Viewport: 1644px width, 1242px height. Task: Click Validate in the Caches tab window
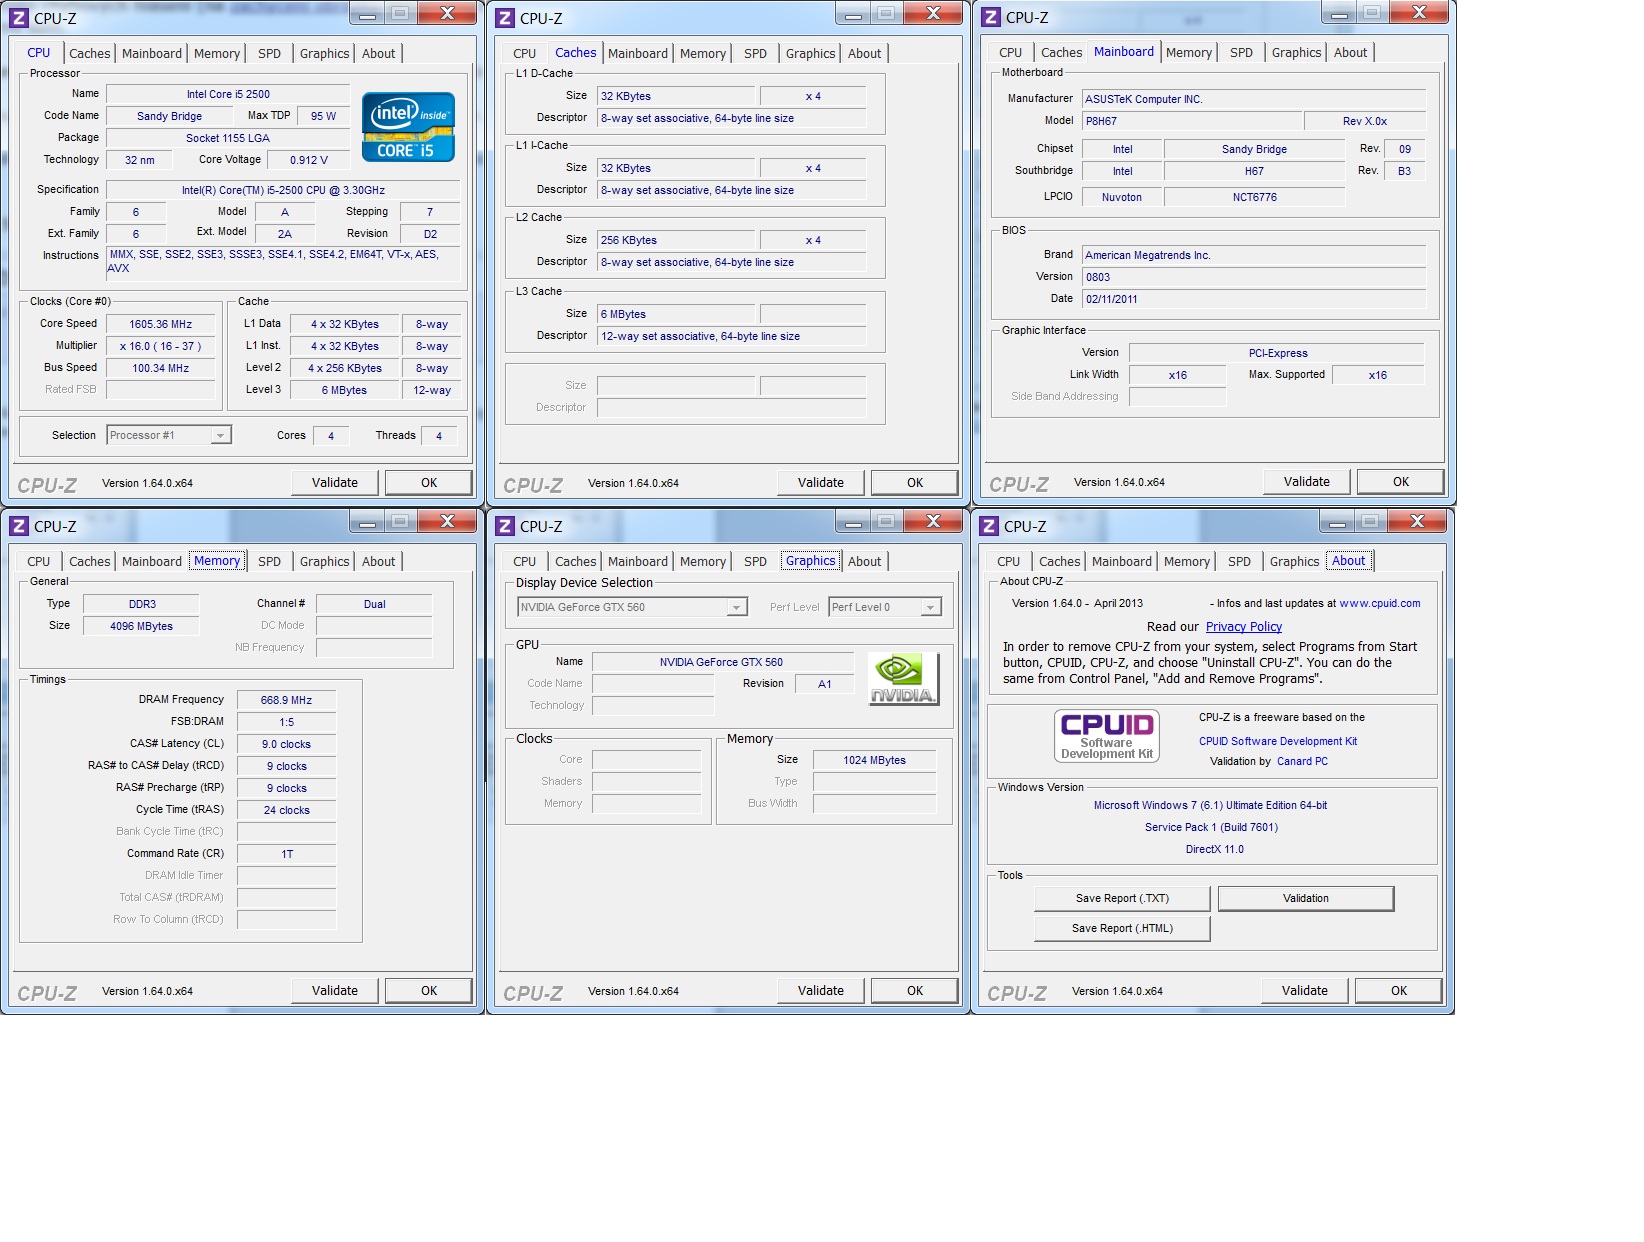point(821,483)
